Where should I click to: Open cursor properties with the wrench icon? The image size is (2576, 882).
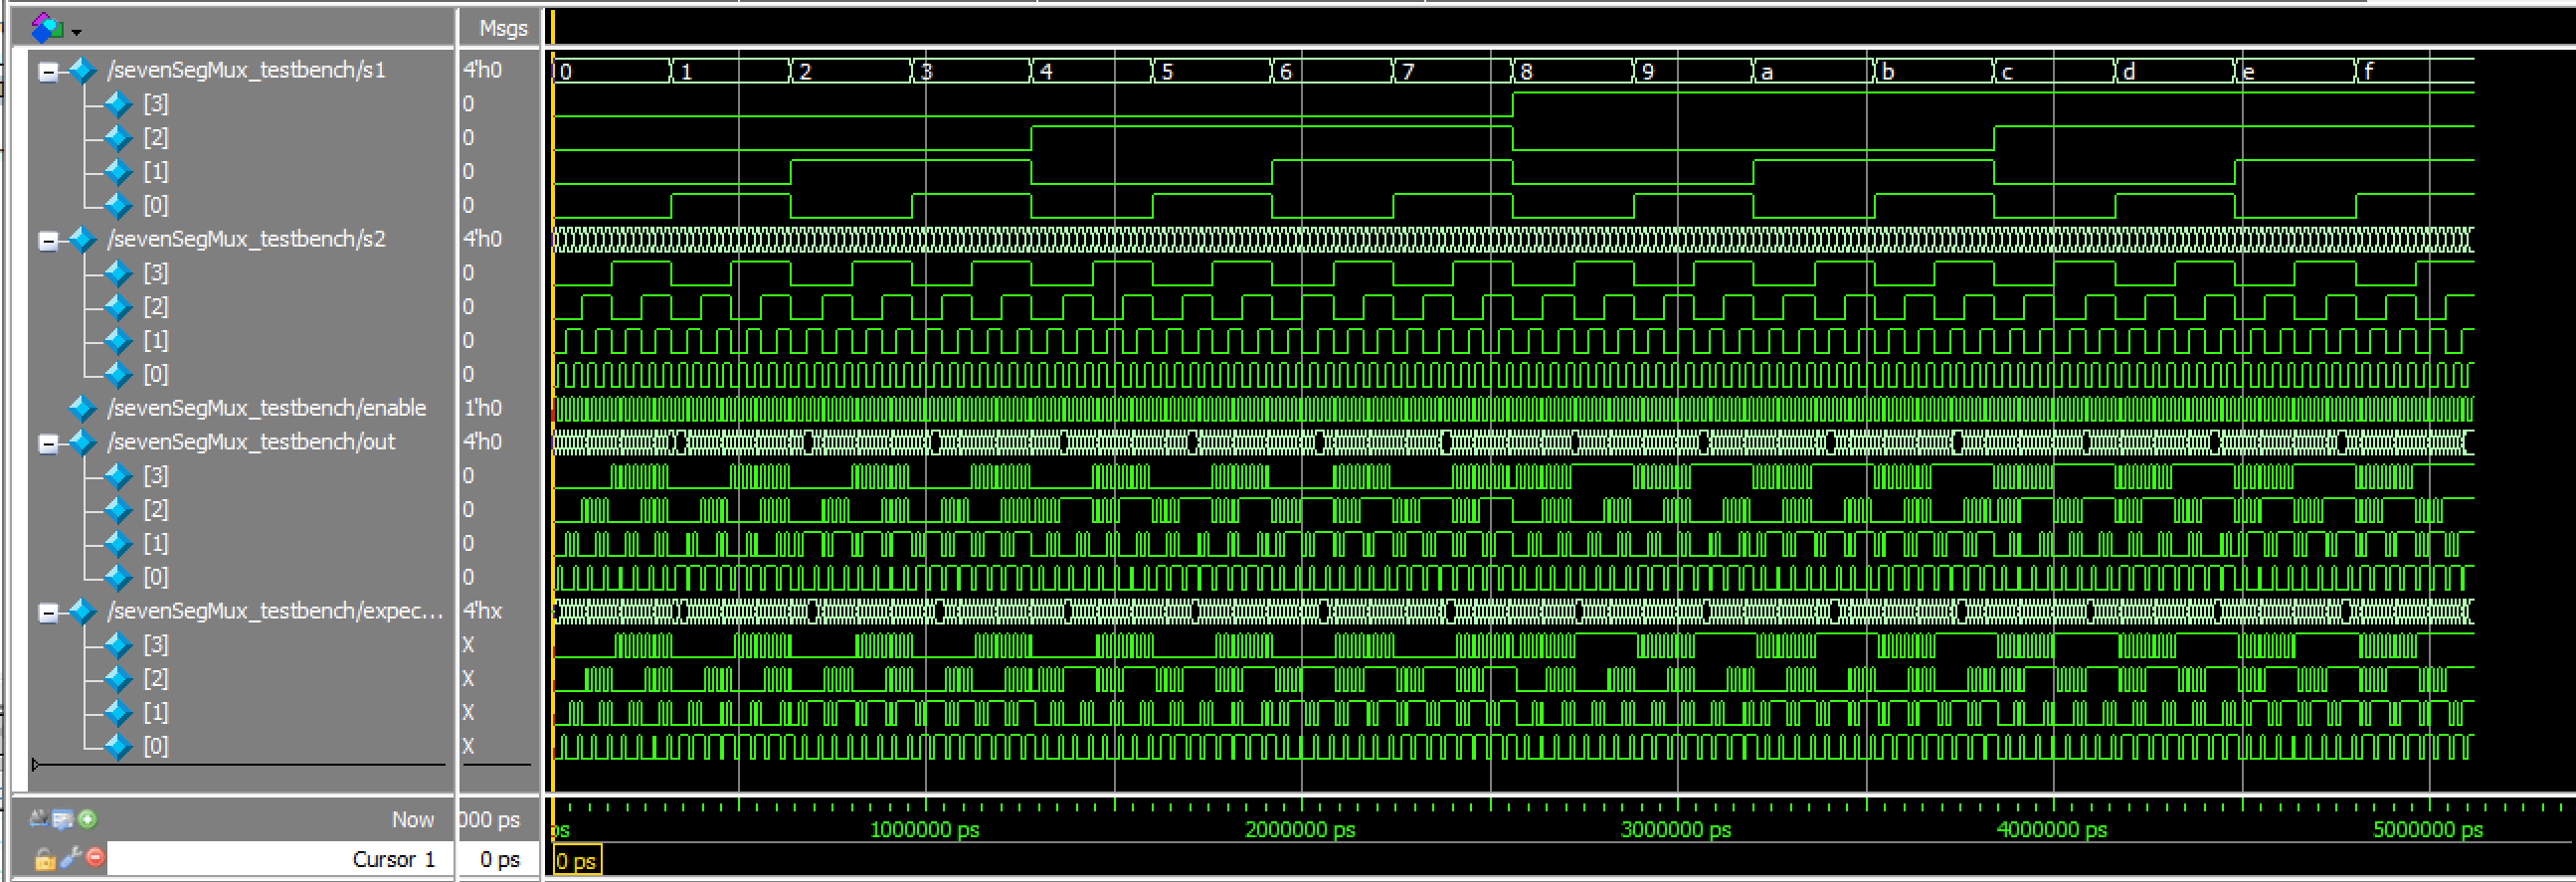point(70,858)
